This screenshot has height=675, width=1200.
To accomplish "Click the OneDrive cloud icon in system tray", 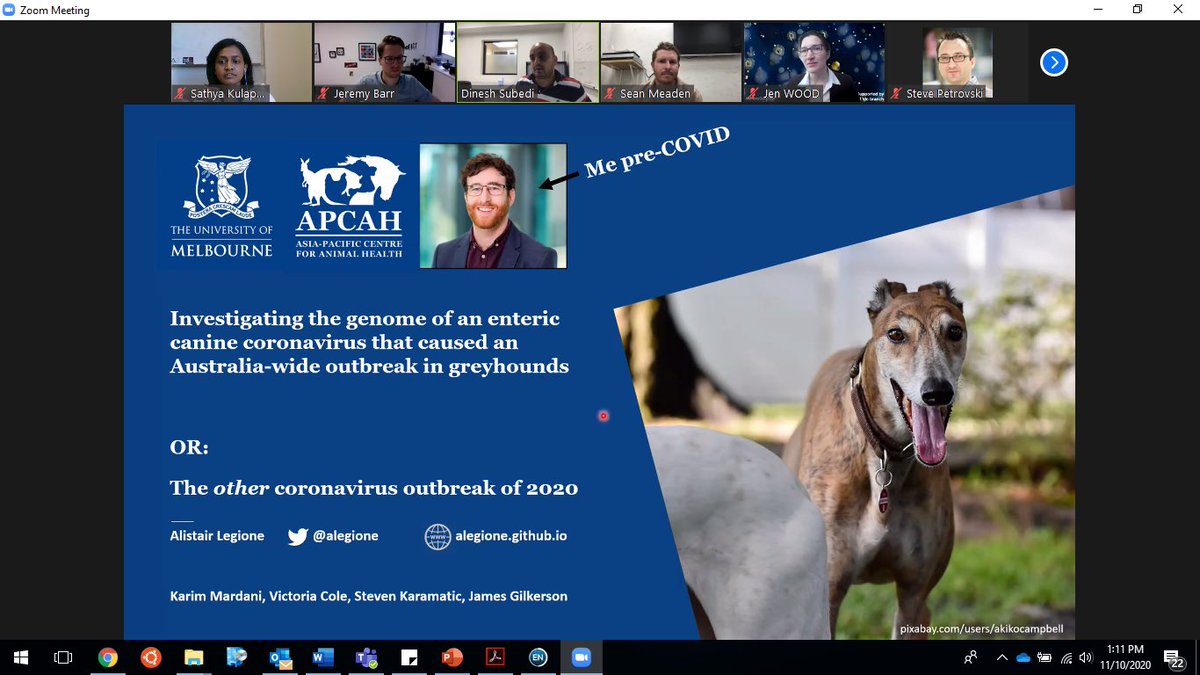I will (1021, 658).
